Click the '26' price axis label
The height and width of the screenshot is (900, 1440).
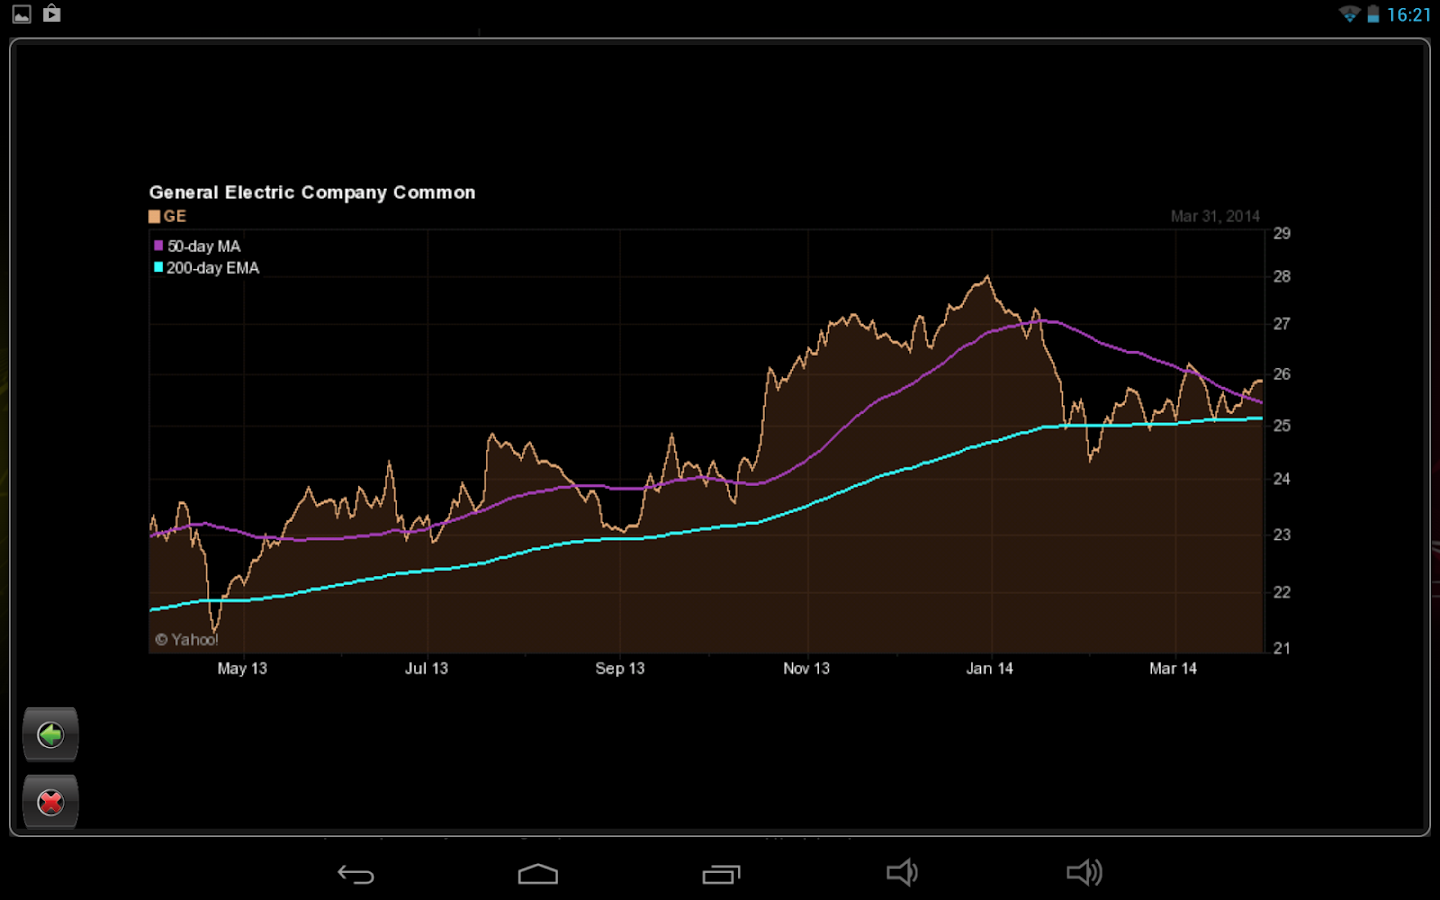(1282, 374)
